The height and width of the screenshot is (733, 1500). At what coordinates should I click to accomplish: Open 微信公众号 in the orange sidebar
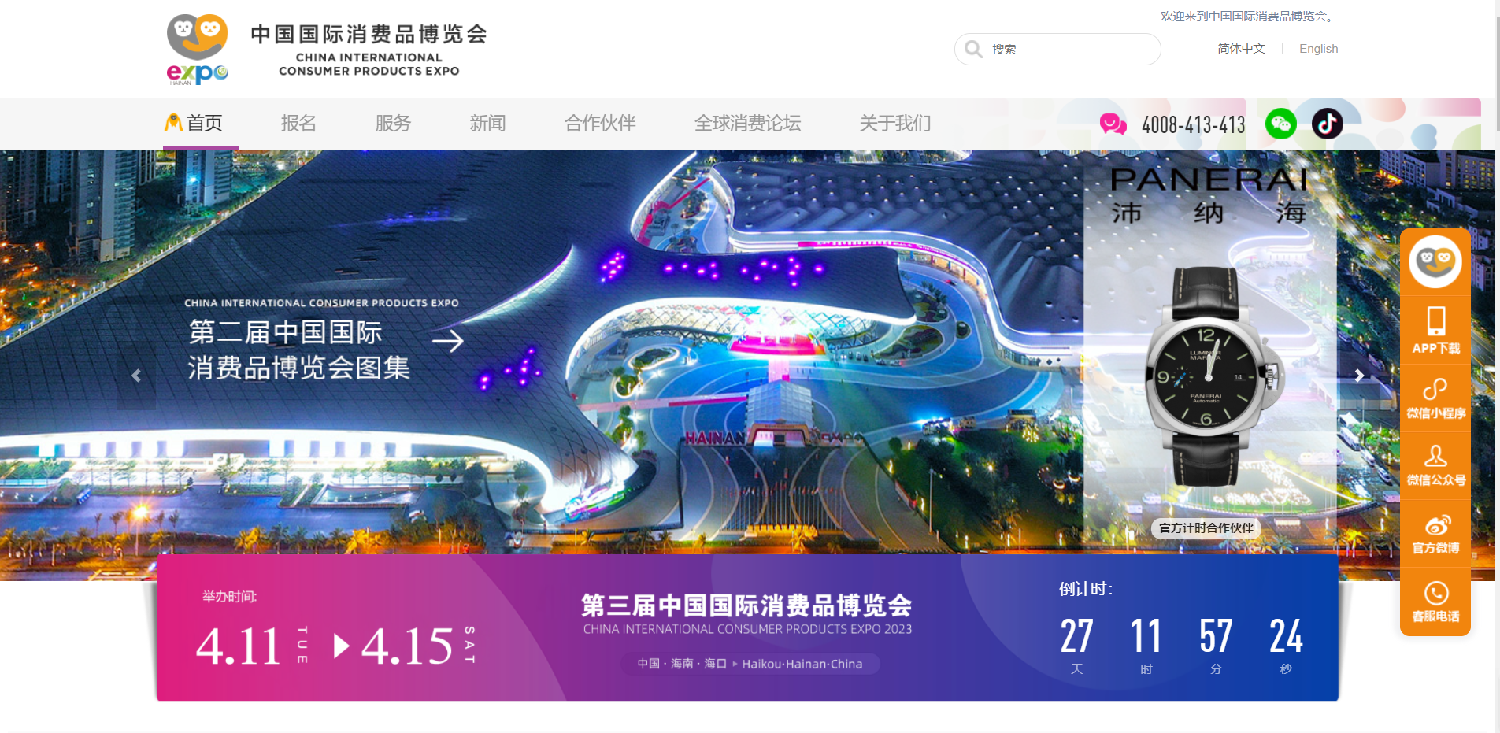click(x=1436, y=465)
